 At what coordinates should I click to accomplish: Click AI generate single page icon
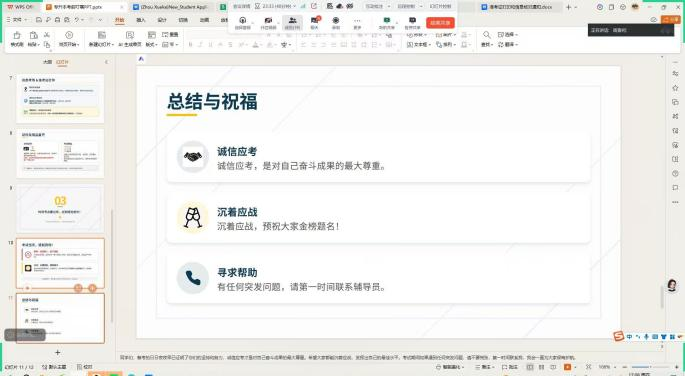click(130, 35)
